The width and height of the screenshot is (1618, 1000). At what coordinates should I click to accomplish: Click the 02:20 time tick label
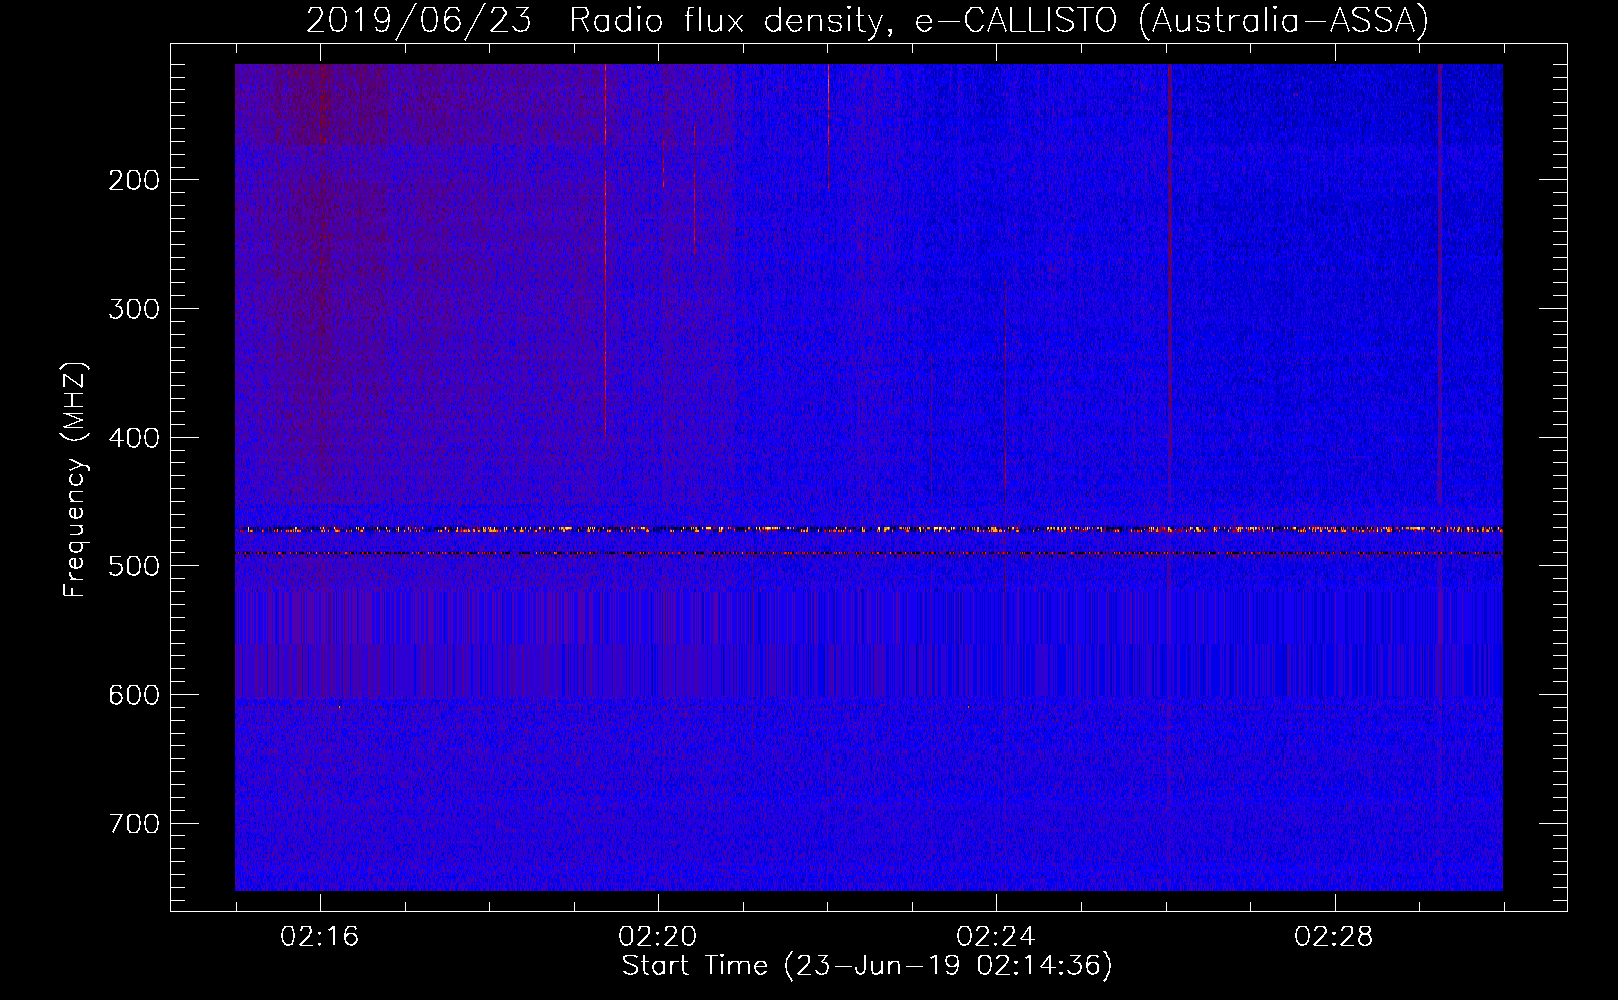(658, 937)
